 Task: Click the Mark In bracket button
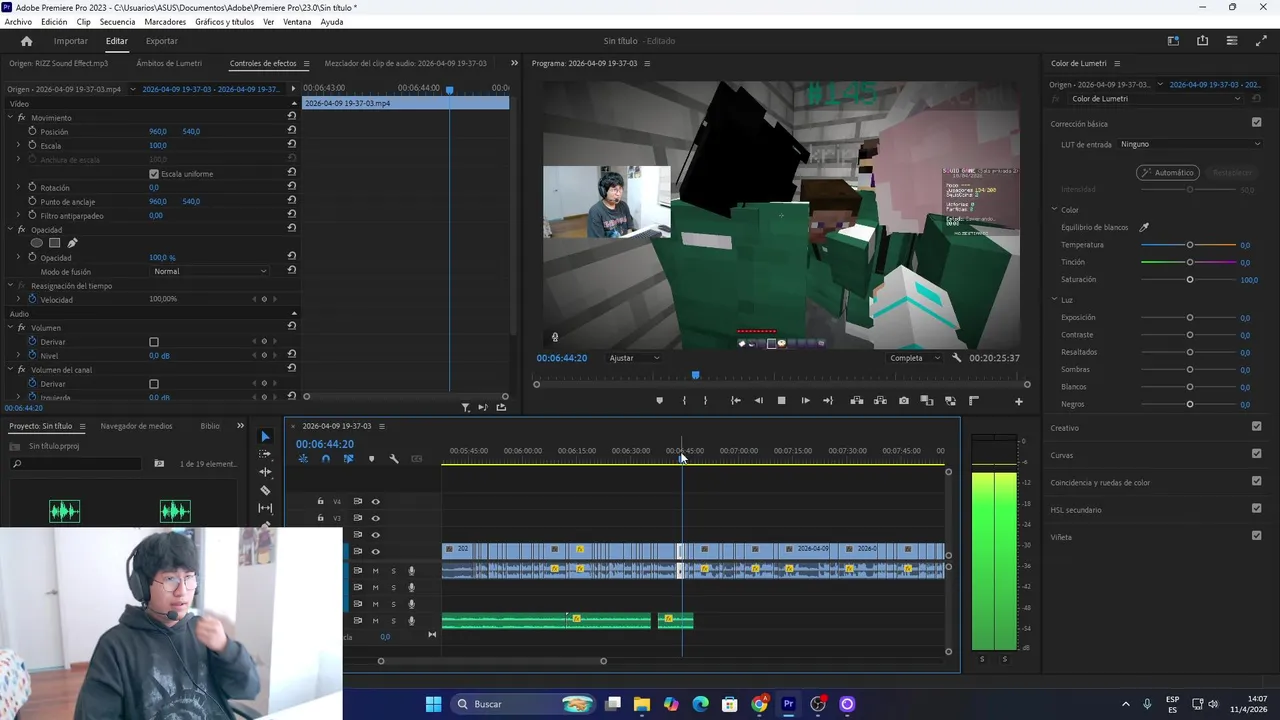pyautogui.click(x=684, y=401)
